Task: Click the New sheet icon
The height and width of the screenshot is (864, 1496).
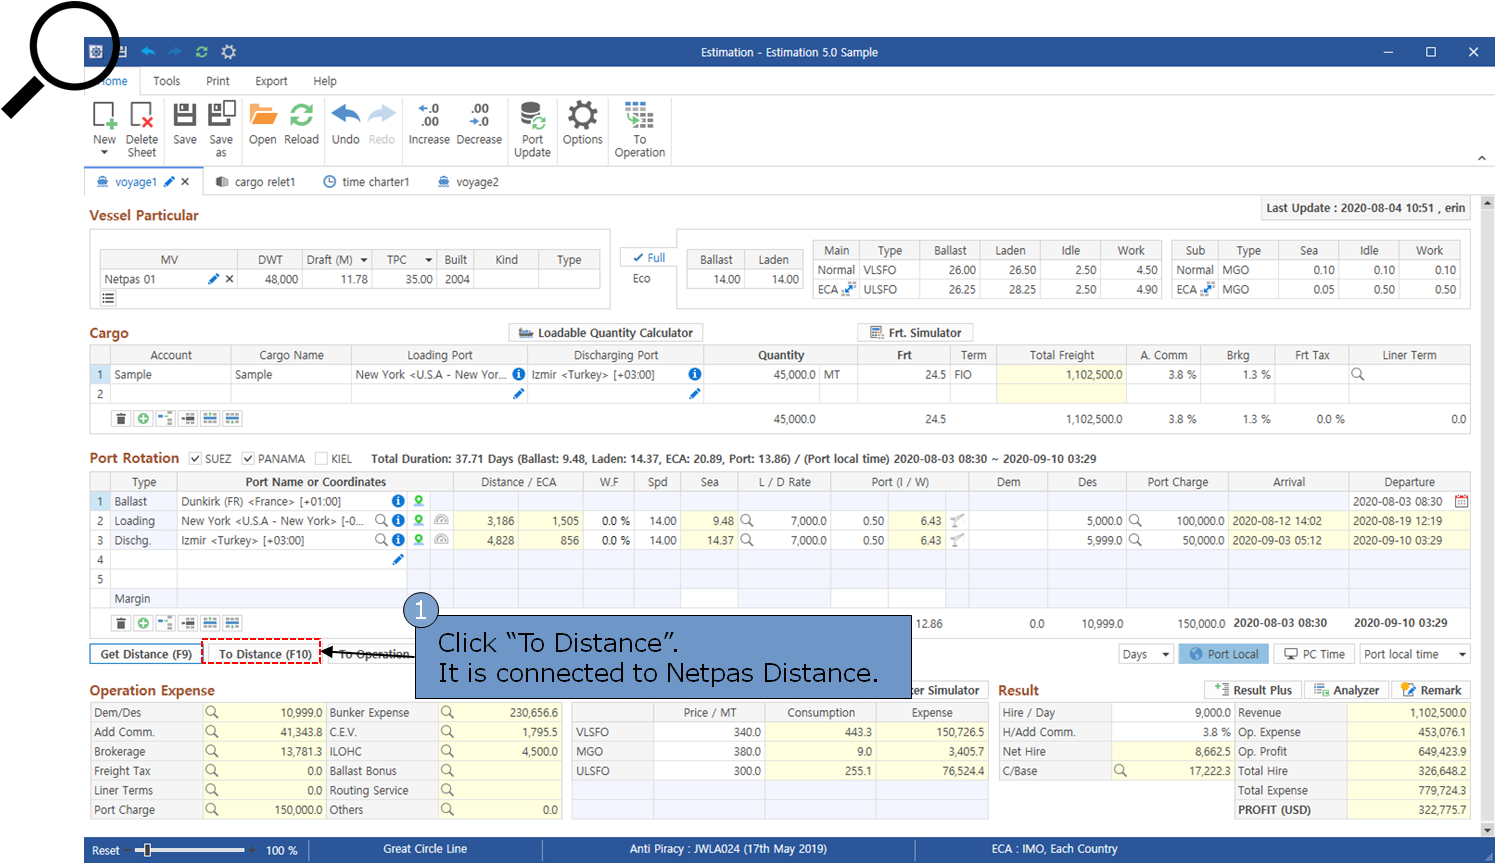Action: (x=104, y=116)
